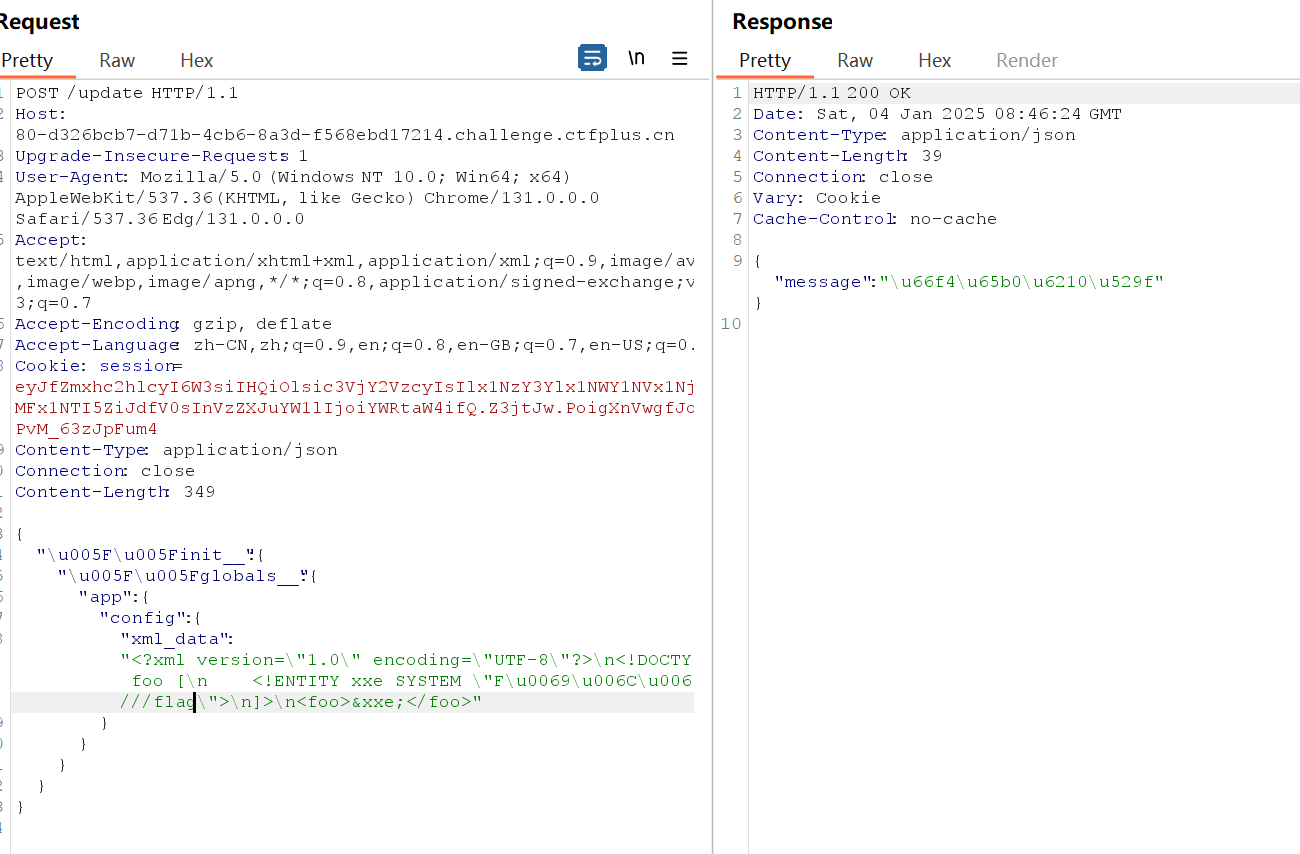This screenshot has height=854, width=1300.
Task: Switch to the Response Hex tab
Action: pos(935,60)
